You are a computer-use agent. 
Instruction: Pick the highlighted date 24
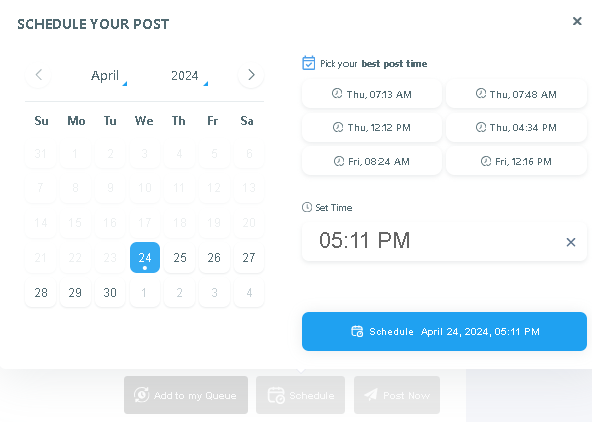pyautogui.click(x=145, y=257)
